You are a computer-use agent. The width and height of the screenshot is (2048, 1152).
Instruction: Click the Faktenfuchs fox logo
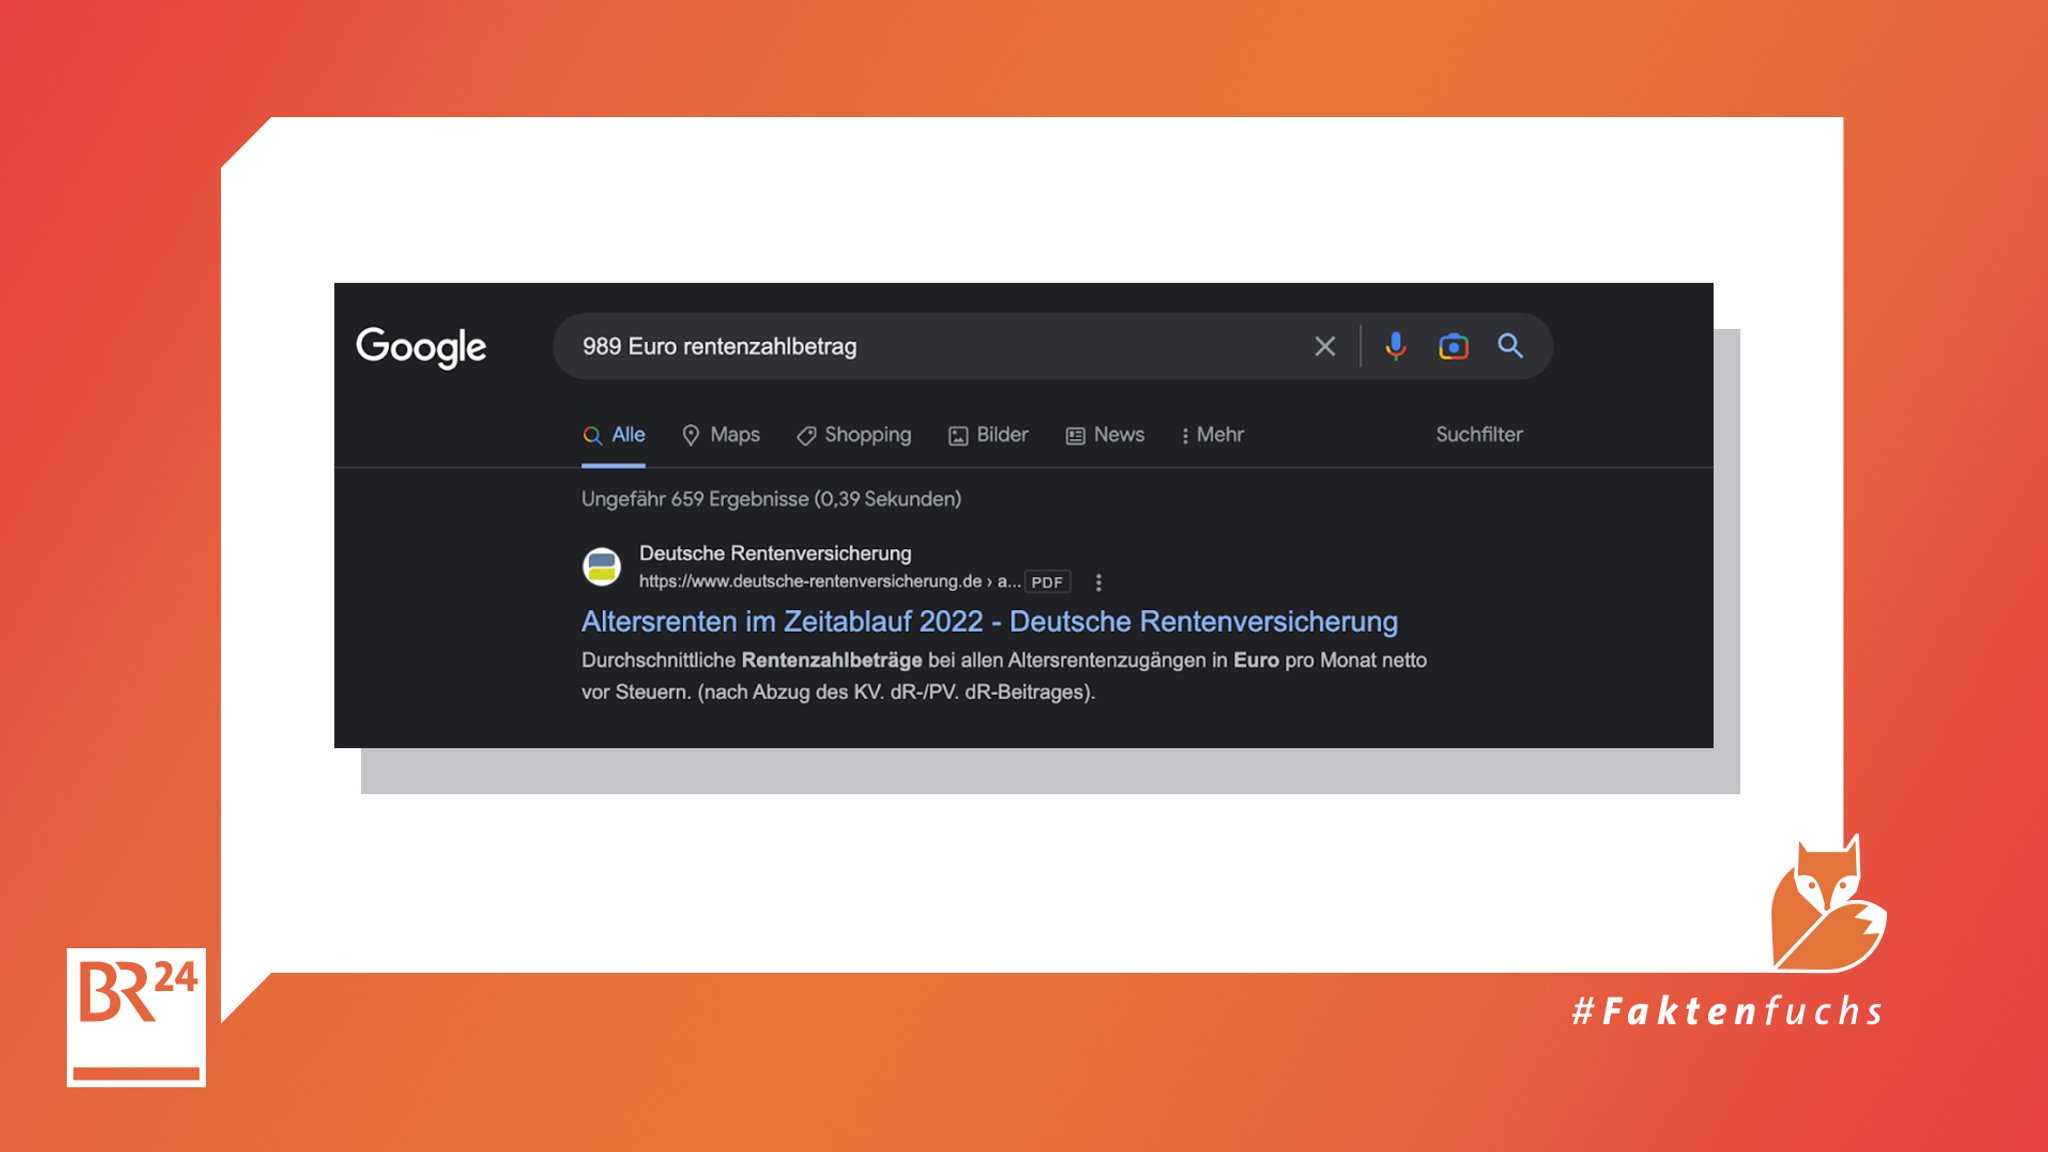[1828, 904]
